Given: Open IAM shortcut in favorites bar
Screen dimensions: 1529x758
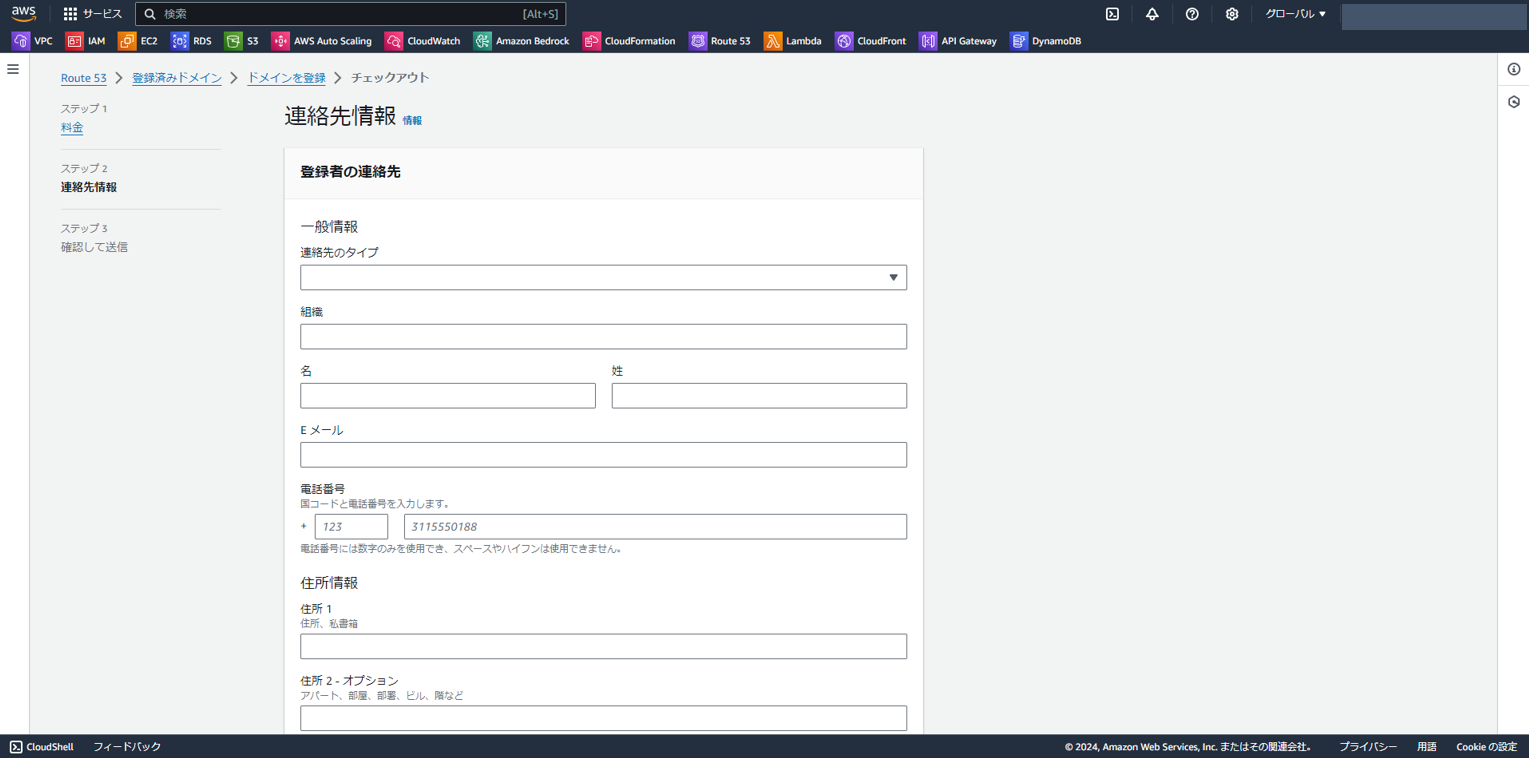Looking at the screenshot, I should tap(85, 41).
